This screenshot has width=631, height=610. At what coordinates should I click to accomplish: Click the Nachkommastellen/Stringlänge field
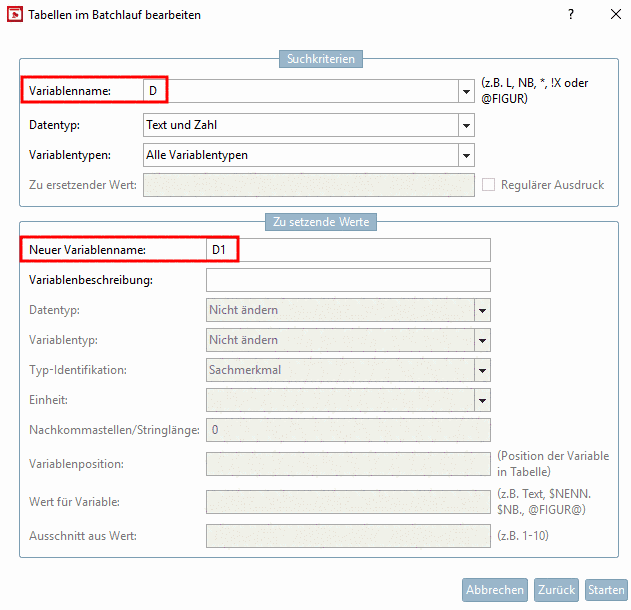pos(348,430)
